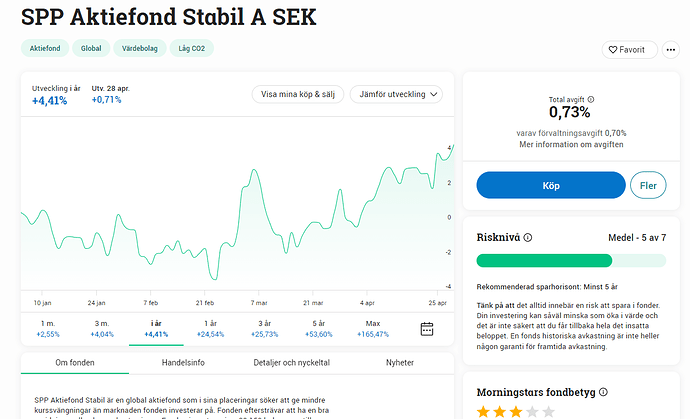Click info icon beside Morningstars fondbetyg
The width and height of the screenshot is (690, 419).
(x=603, y=392)
